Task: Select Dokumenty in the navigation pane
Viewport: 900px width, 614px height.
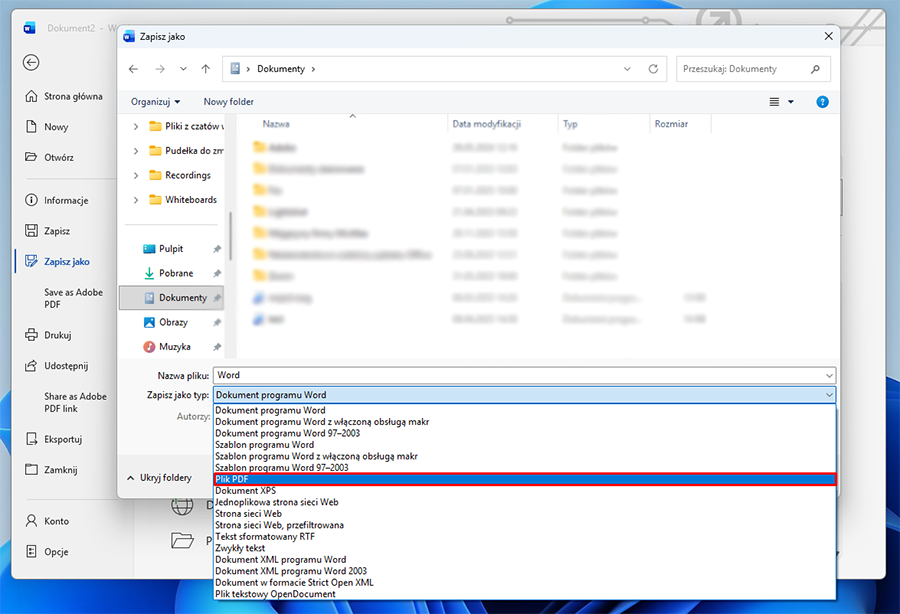Action: 171,298
